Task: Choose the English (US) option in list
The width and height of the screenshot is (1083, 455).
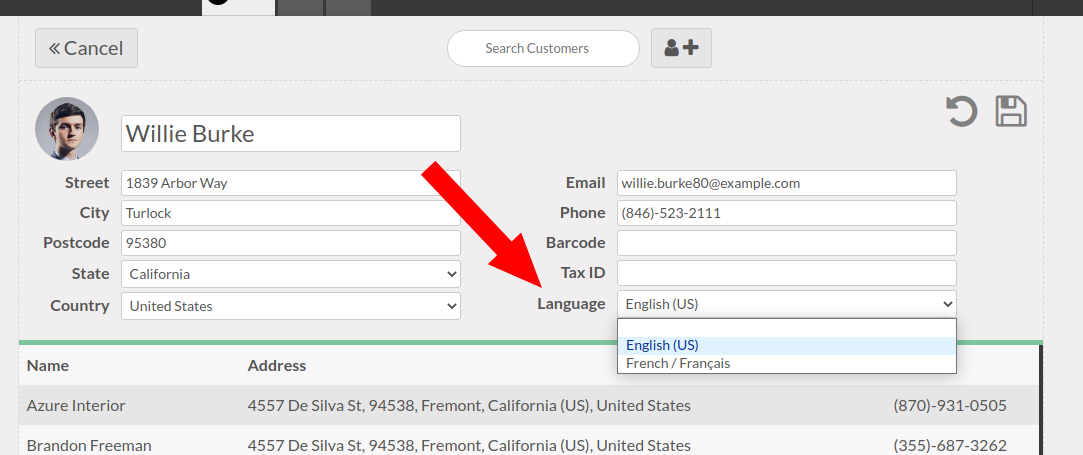Action: [787, 345]
